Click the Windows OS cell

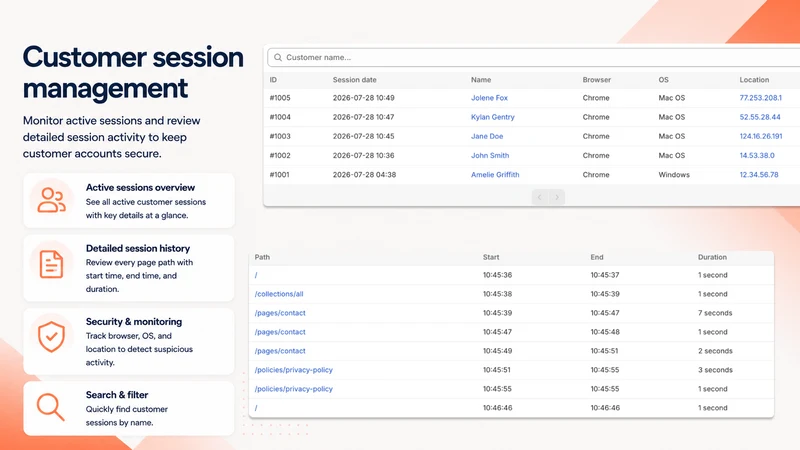coord(673,174)
